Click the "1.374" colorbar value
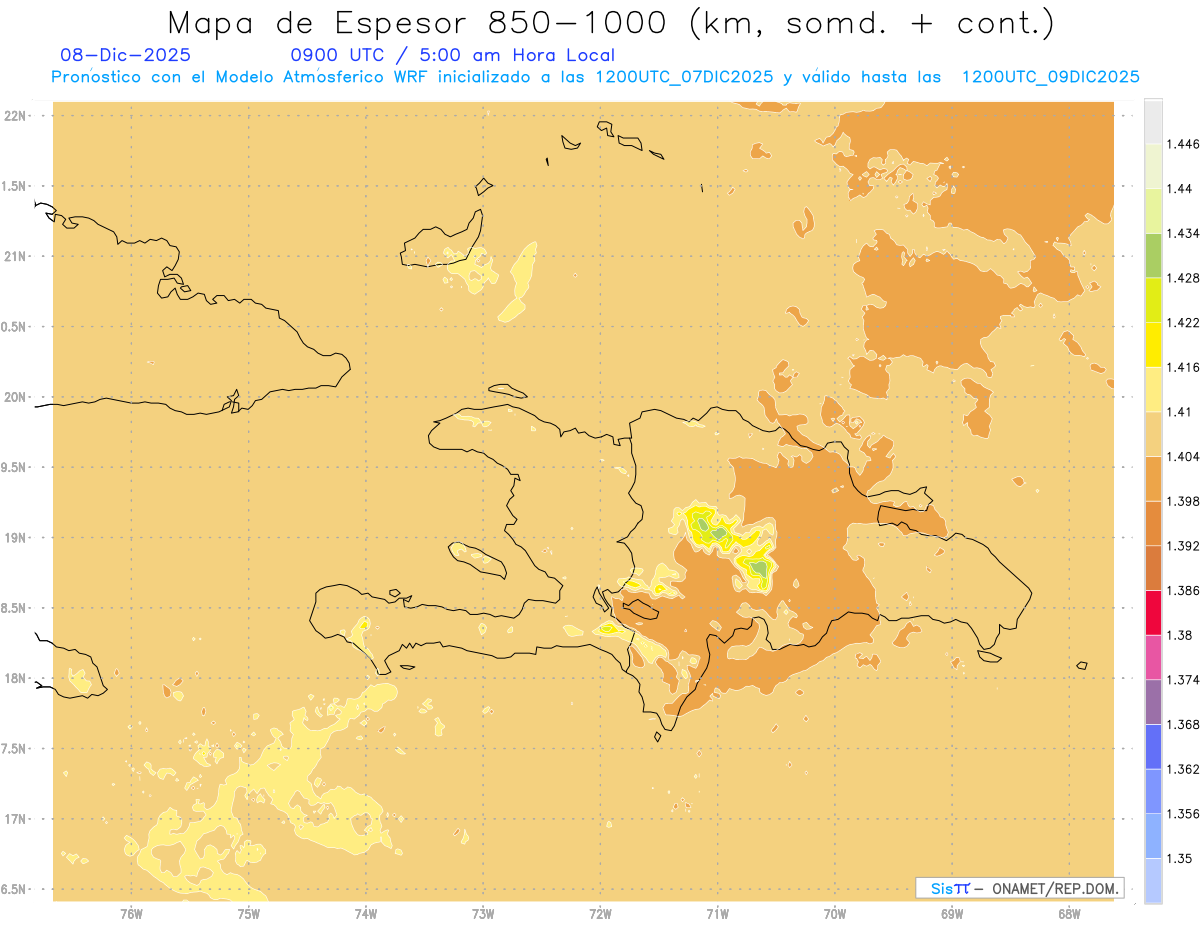This screenshot has height=927, width=1200. pos(1183,680)
